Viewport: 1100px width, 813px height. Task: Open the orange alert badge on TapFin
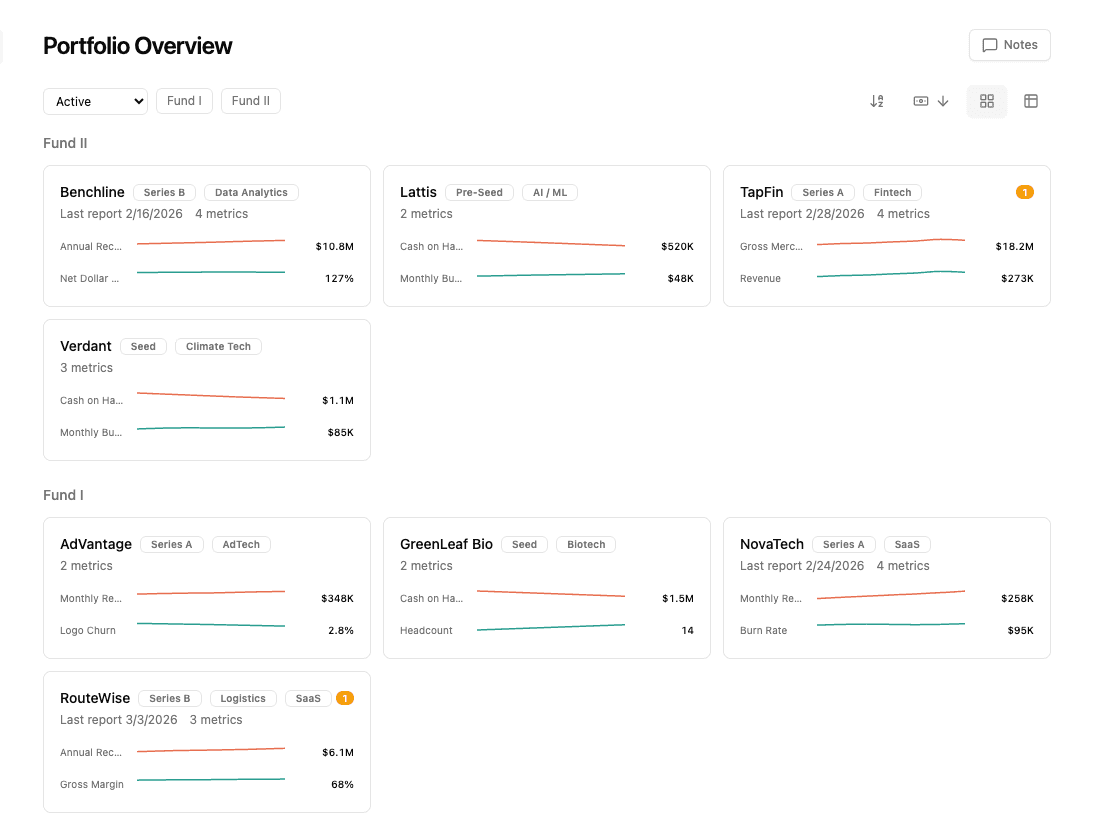click(1024, 192)
